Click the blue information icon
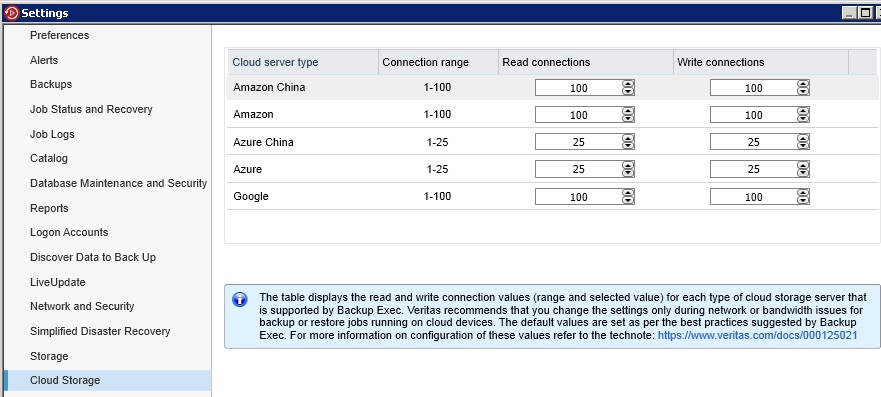Screen dimensions: 881x397 point(239,299)
